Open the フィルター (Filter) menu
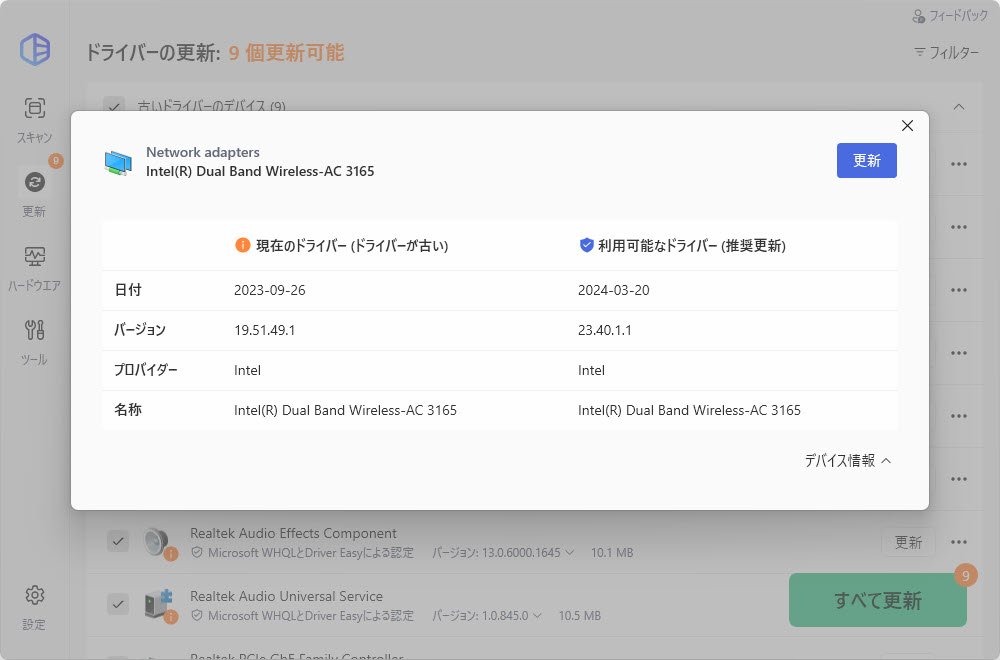 tap(946, 52)
